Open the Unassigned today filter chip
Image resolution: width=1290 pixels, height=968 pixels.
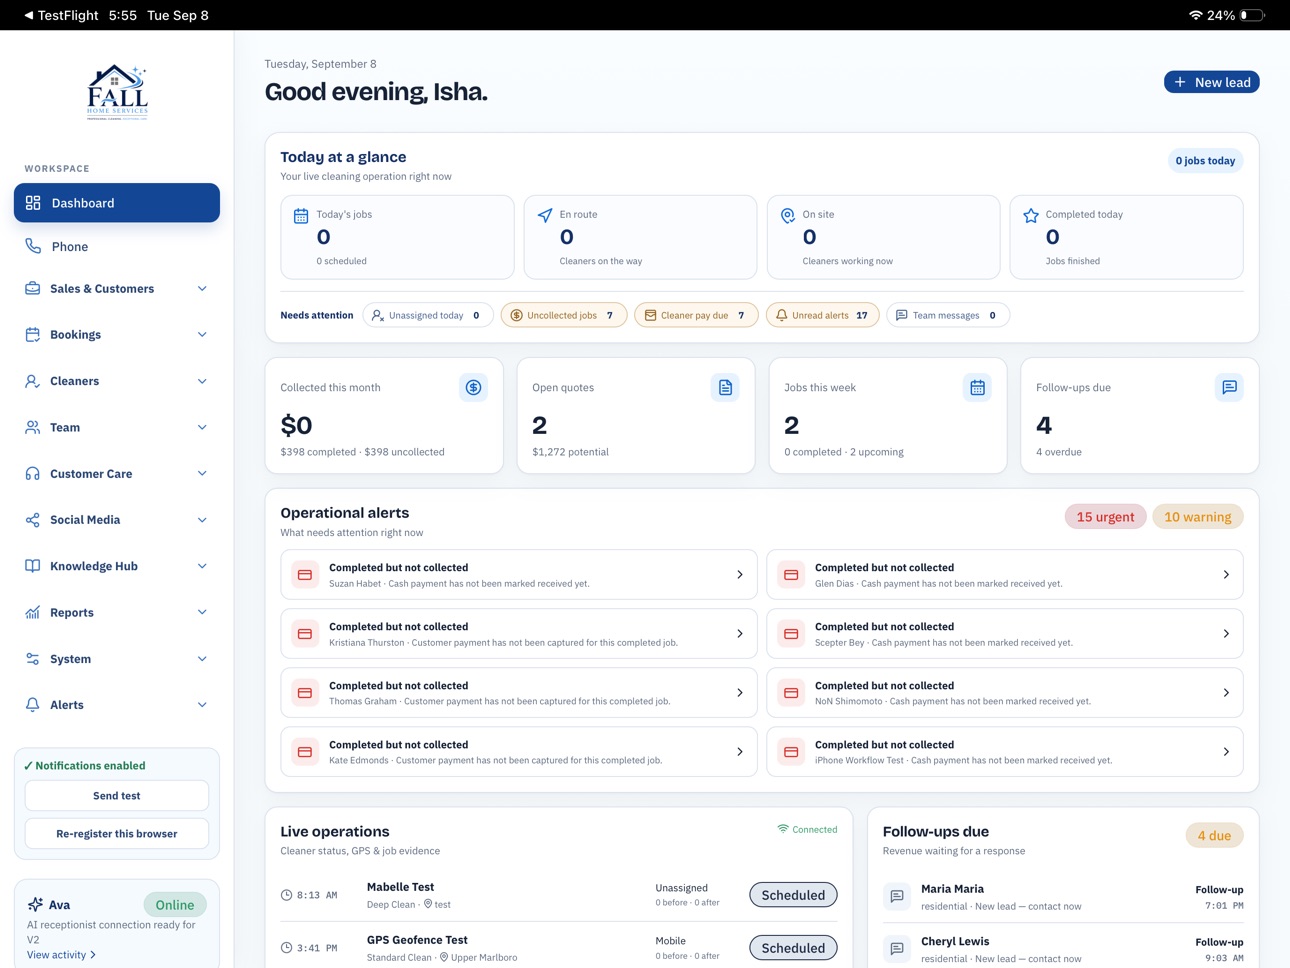[428, 315]
